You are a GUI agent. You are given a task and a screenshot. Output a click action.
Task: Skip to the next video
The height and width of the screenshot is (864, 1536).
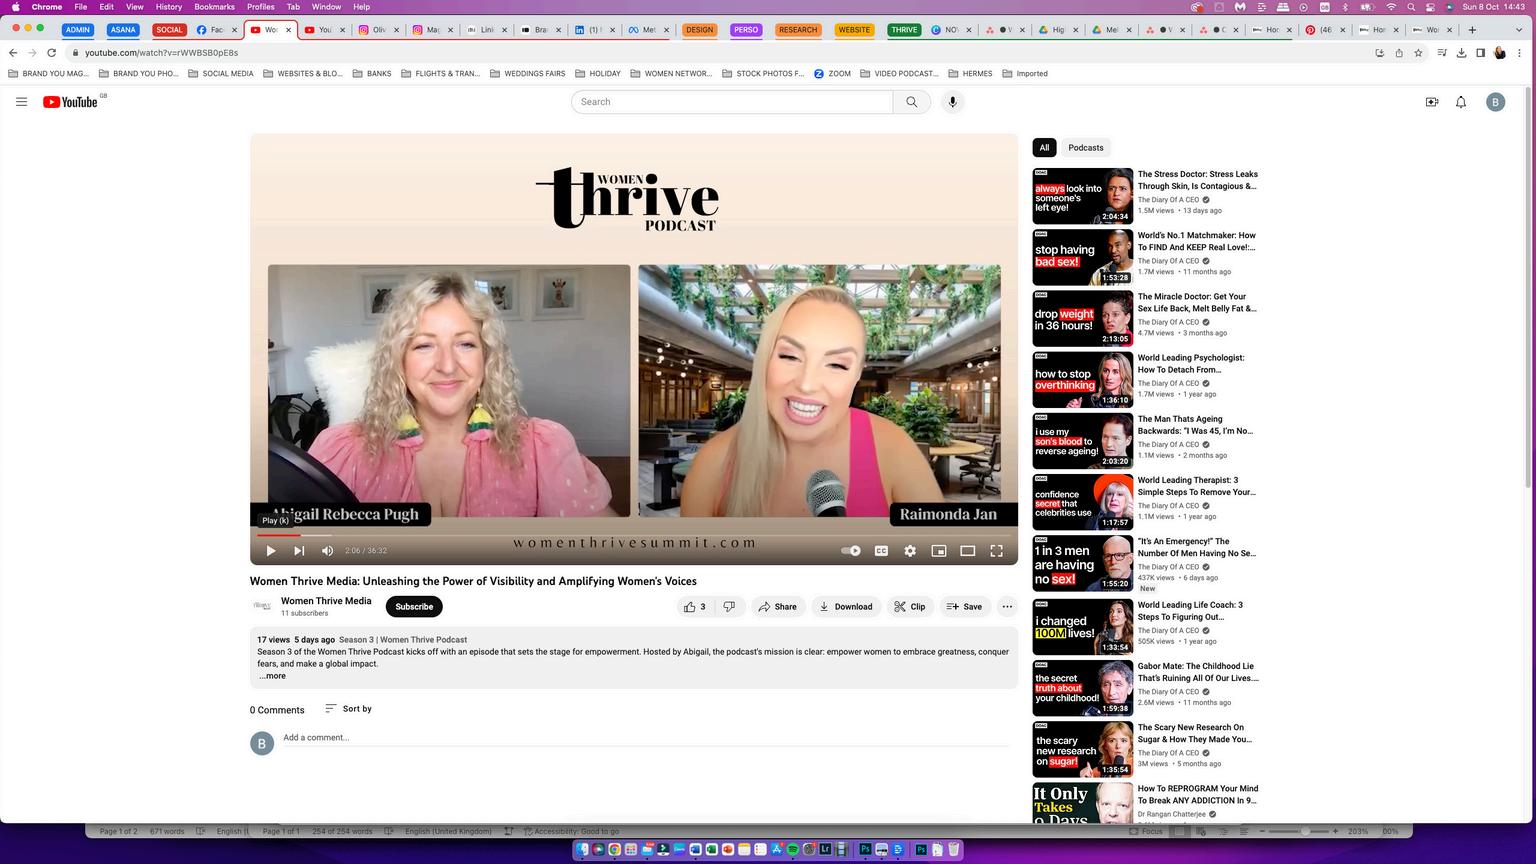tap(299, 550)
